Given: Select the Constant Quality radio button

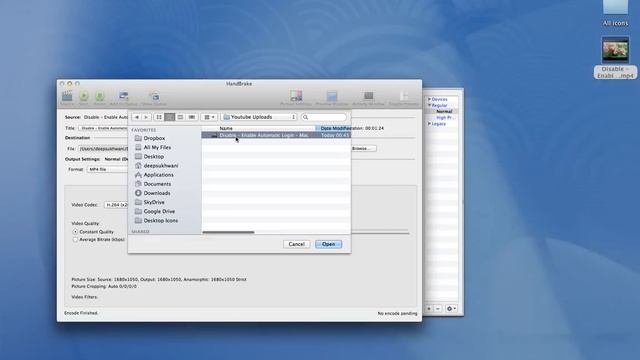Looking at the screenshot, I should 75,232.
